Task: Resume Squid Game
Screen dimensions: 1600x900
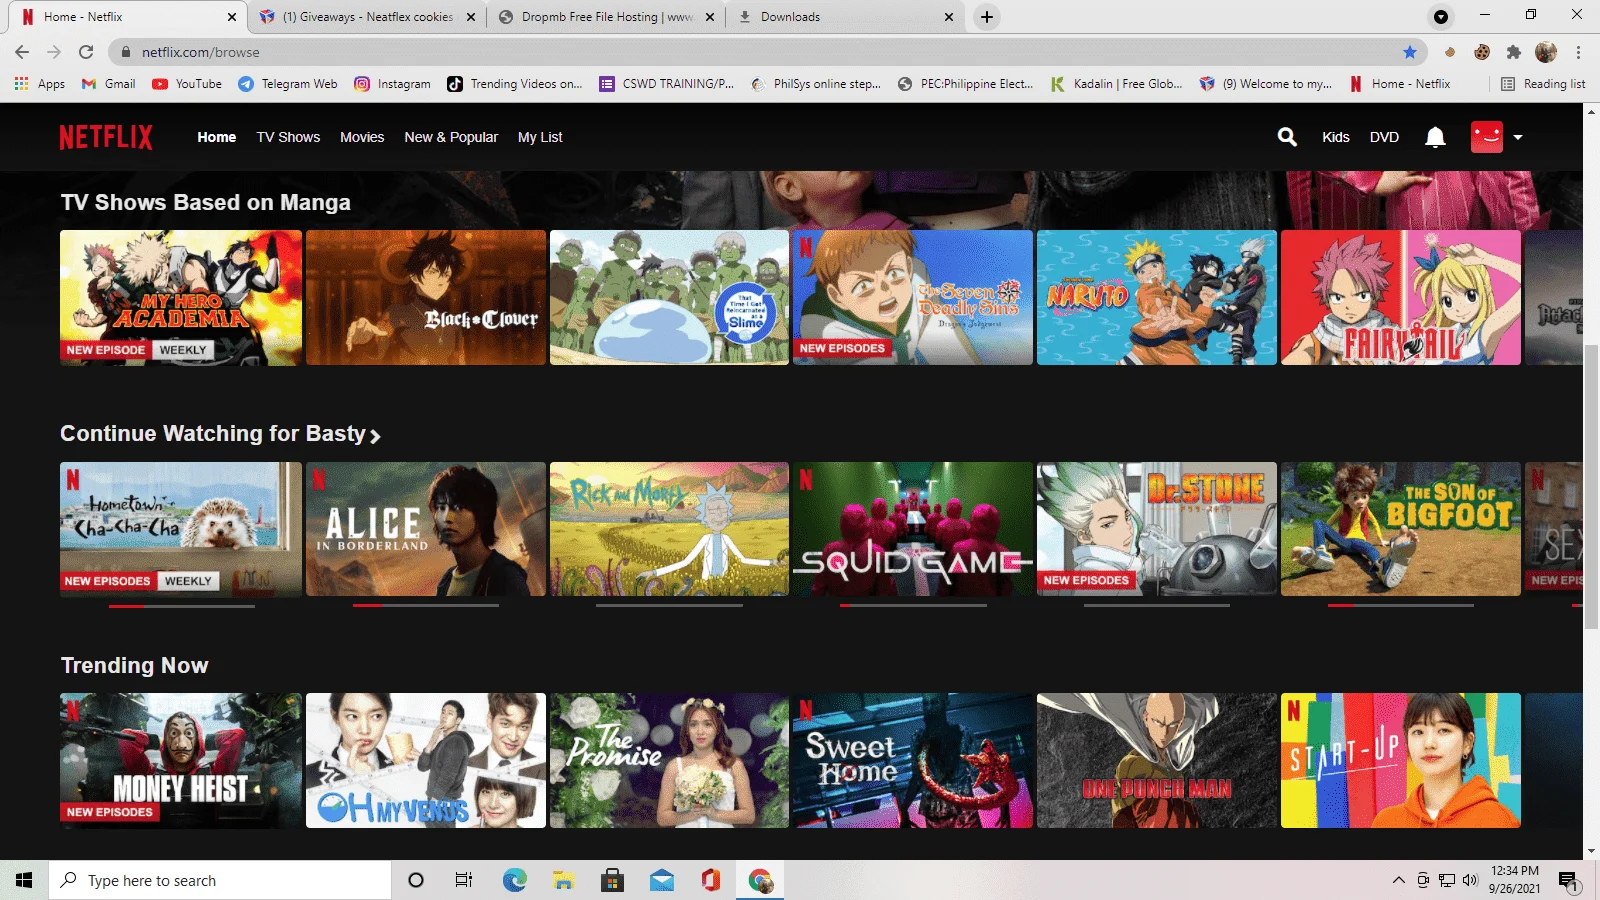Action: tap(913, 529)
